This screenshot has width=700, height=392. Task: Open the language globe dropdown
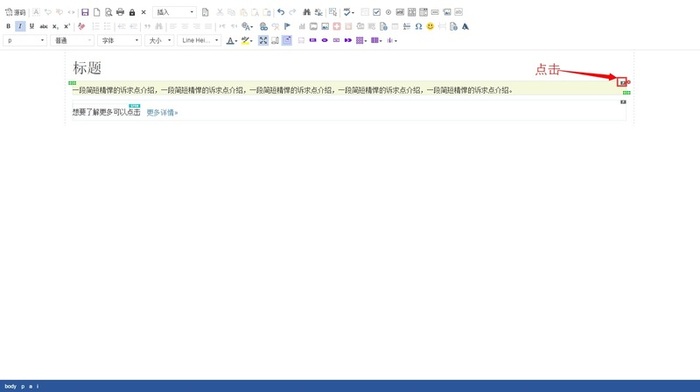pos(247,26)
